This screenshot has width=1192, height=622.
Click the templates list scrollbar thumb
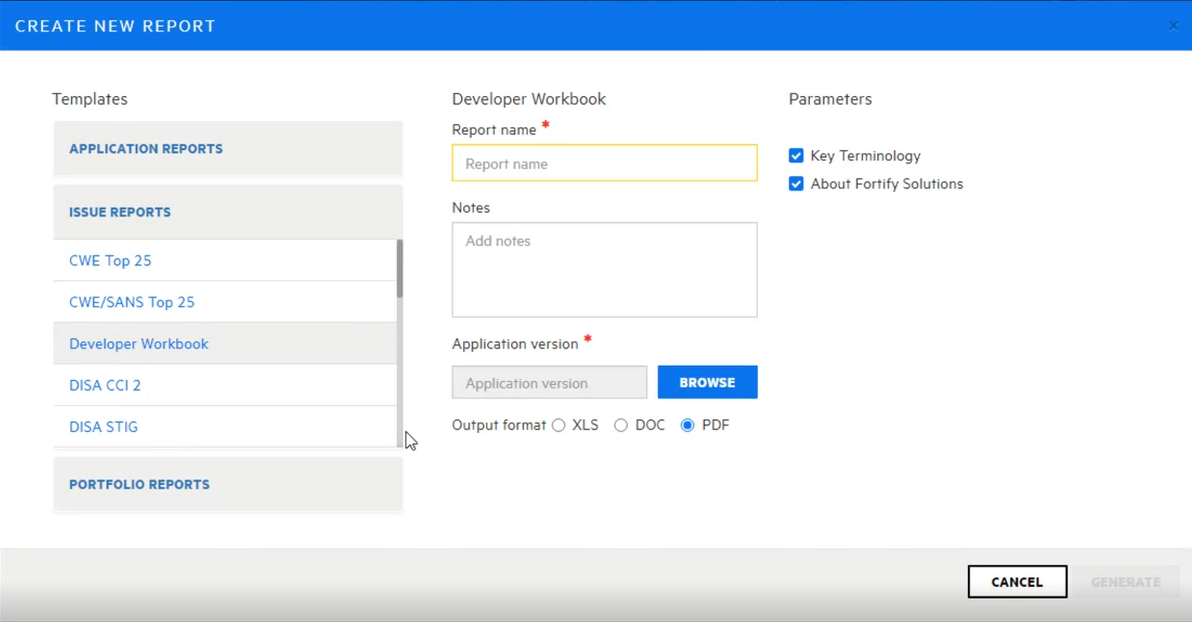[x=400, y=268]
